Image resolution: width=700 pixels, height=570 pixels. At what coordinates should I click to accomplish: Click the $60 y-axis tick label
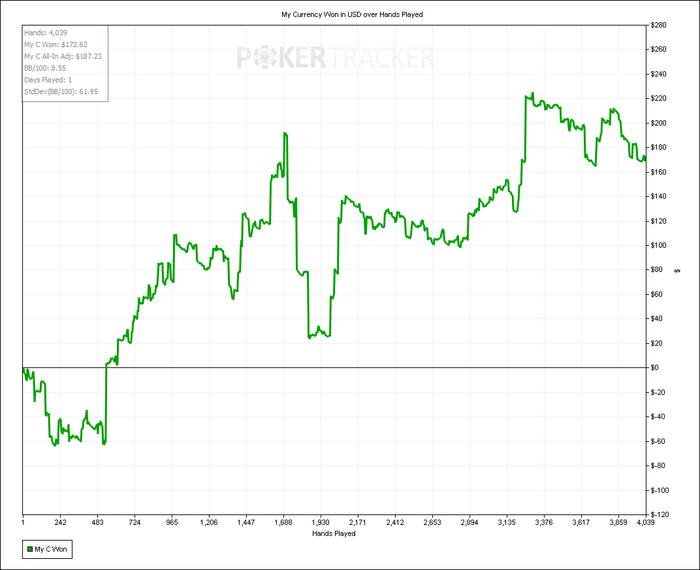point(656,294)
